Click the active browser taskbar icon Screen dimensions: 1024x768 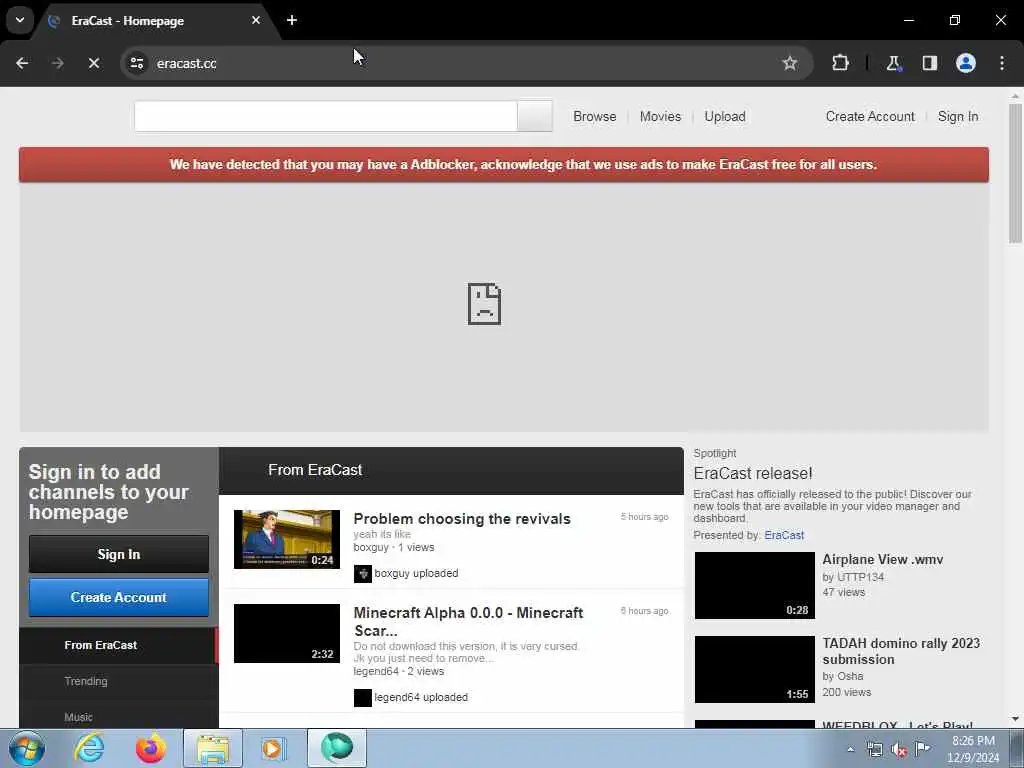click(x=337, y=748)
